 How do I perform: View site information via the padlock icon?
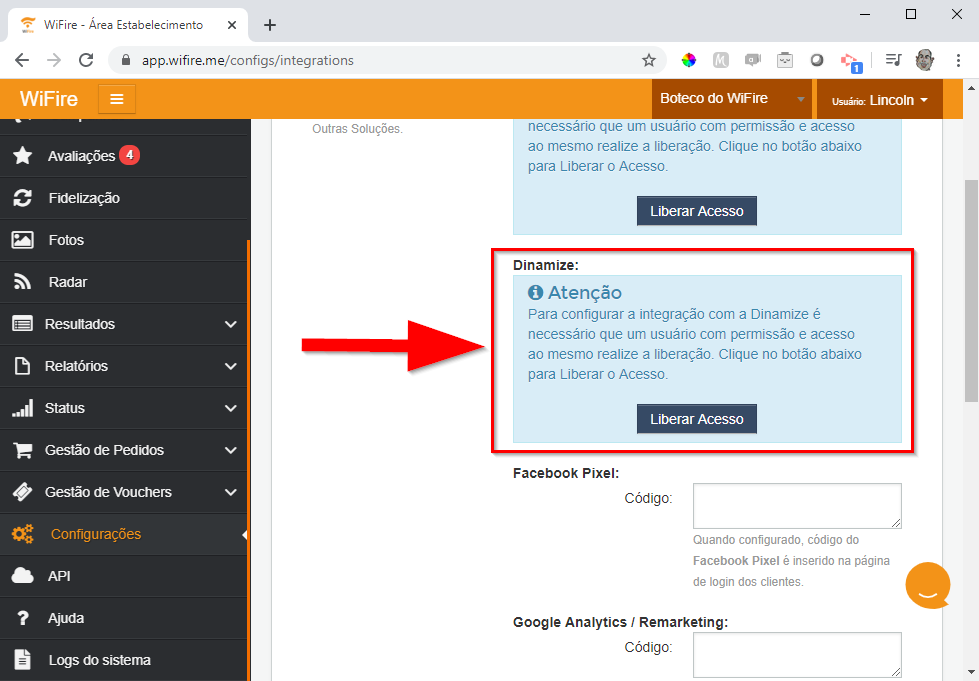[126, 61]
